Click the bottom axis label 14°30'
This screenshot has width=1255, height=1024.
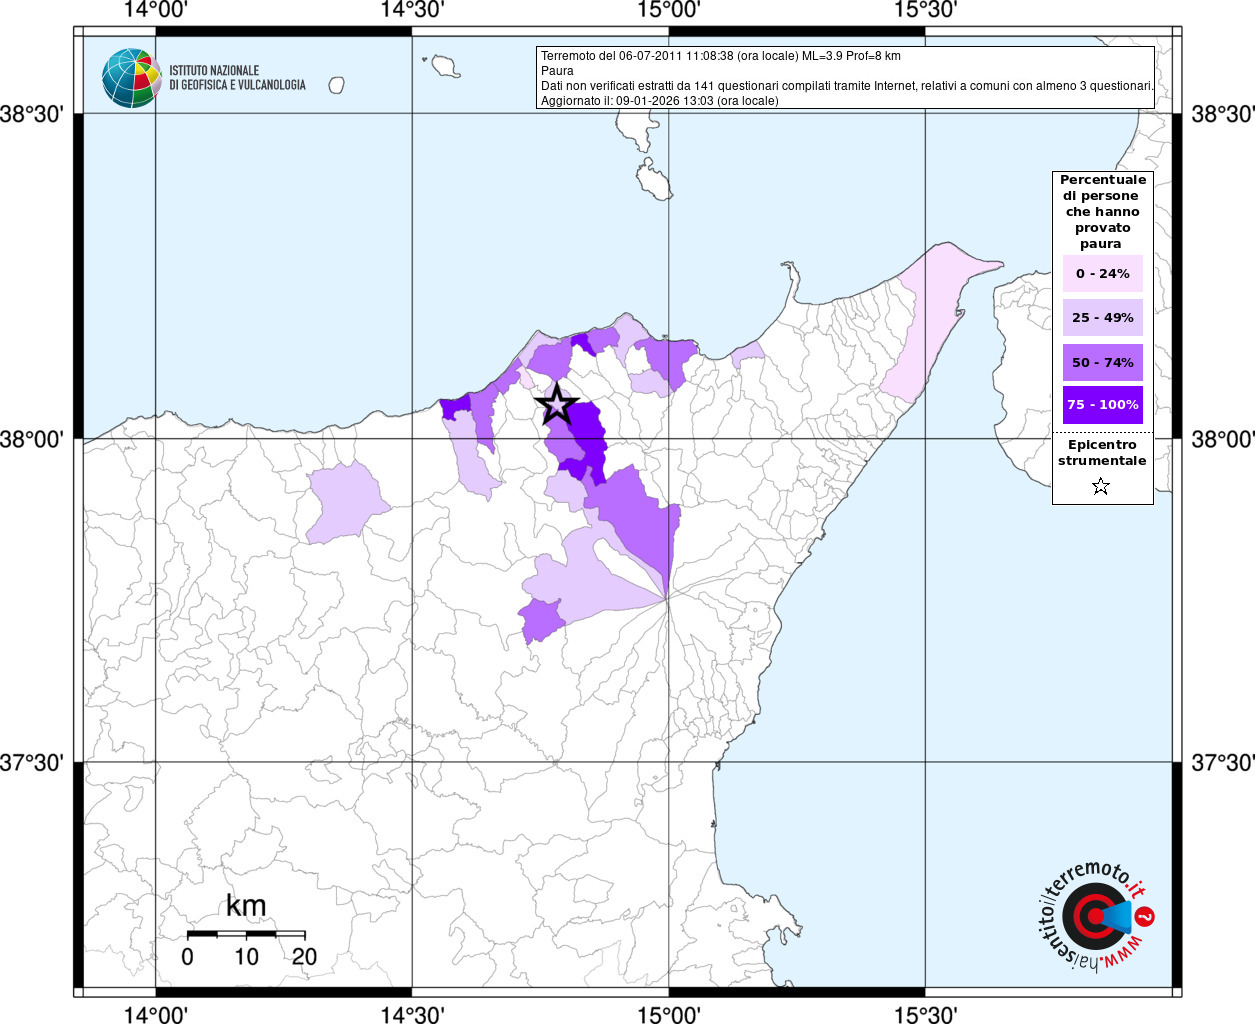click(413, 1014)
